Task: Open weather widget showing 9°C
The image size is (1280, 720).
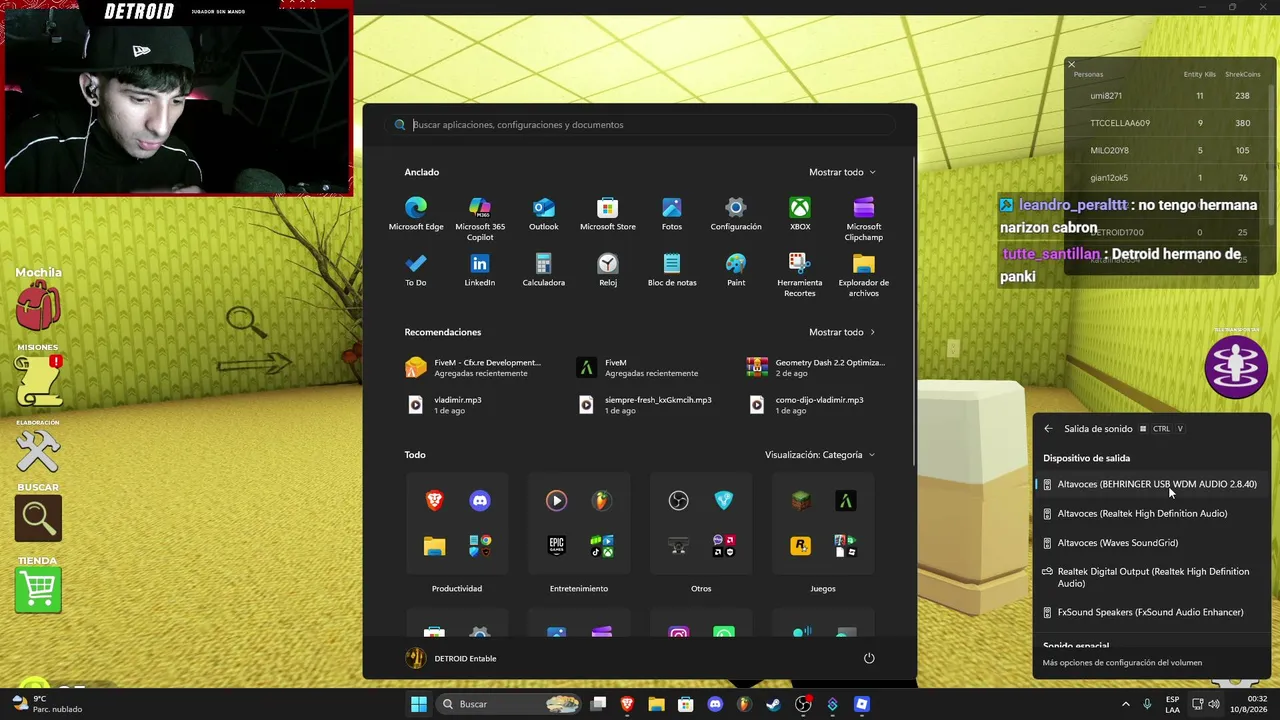Action: tap(47, 704)
